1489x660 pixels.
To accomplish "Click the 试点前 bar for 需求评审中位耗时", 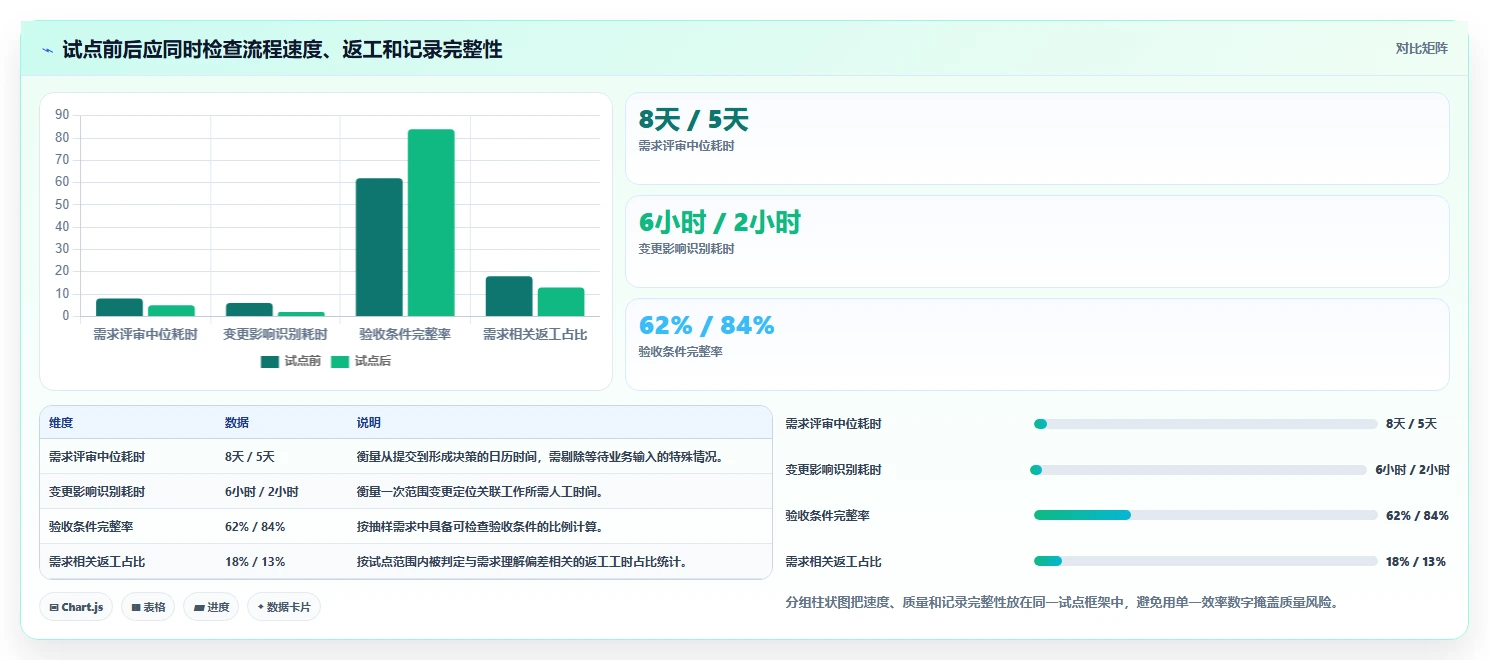I will (x=119, y=308).
